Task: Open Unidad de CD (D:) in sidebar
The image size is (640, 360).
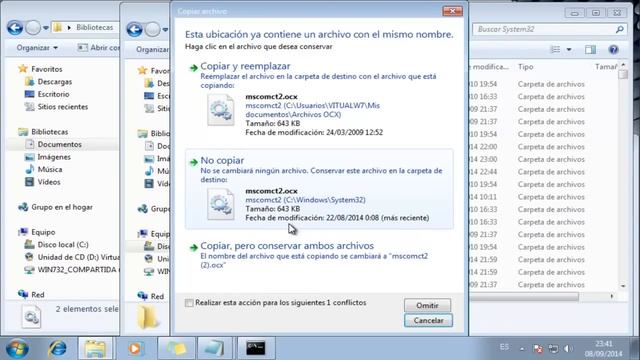Action: coord(78,258)
